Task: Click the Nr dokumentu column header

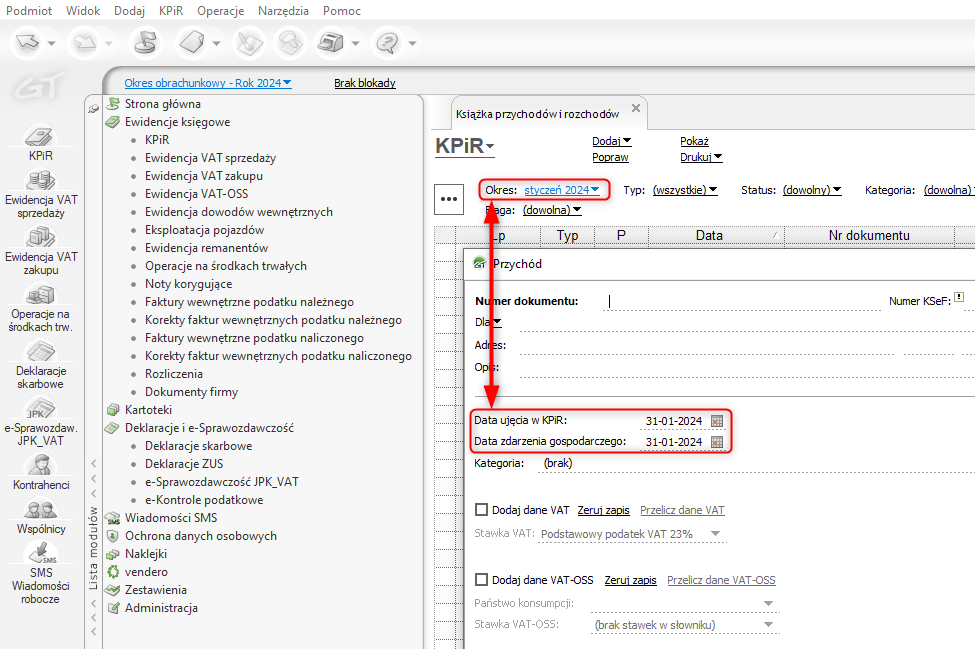Action: (x=869, y=235)
